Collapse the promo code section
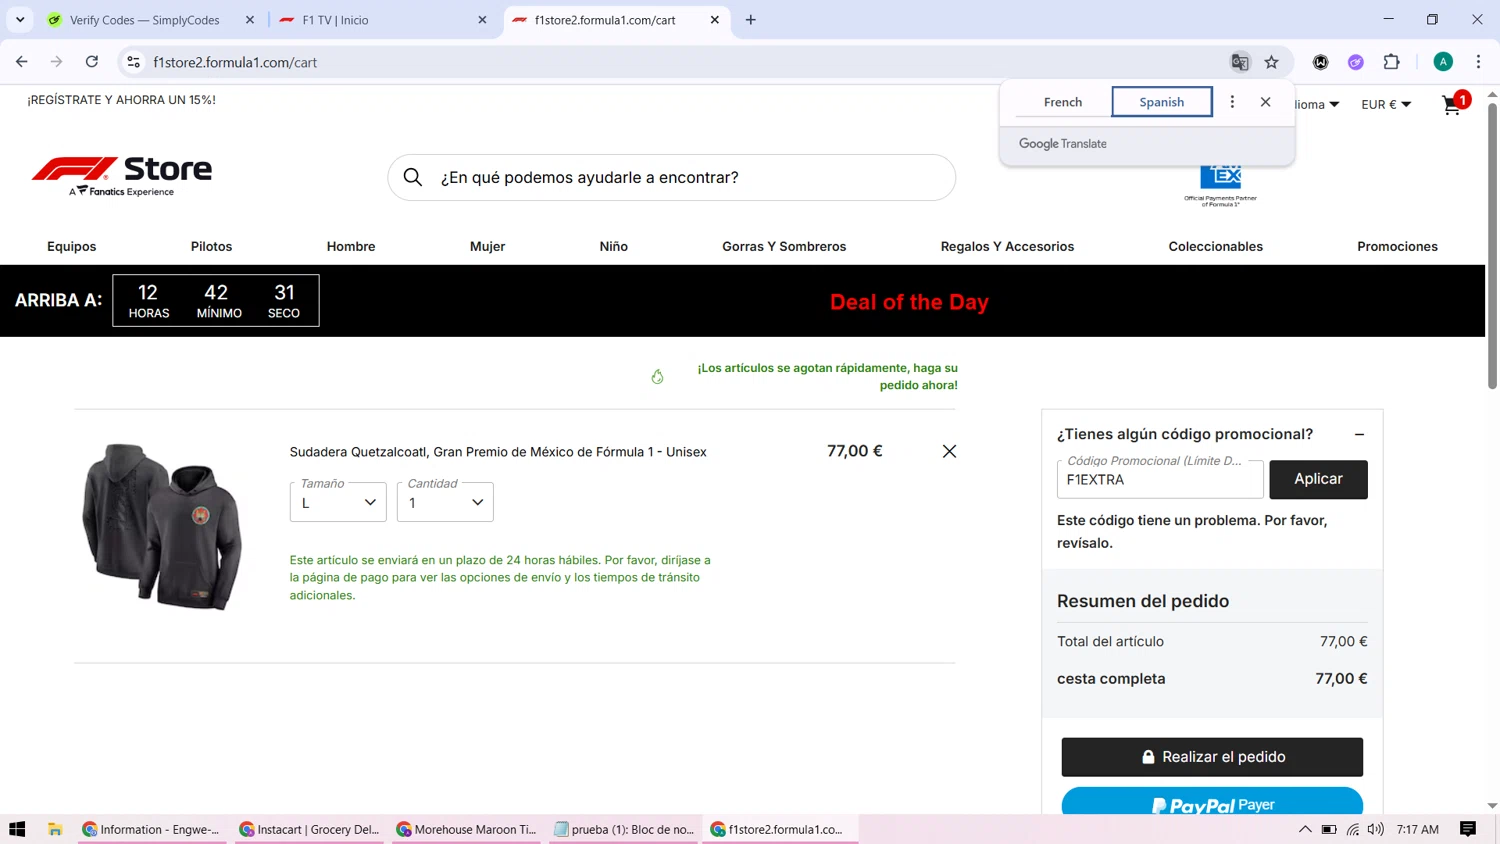This screenshot has height=844, width=1500. [1359, 434]
